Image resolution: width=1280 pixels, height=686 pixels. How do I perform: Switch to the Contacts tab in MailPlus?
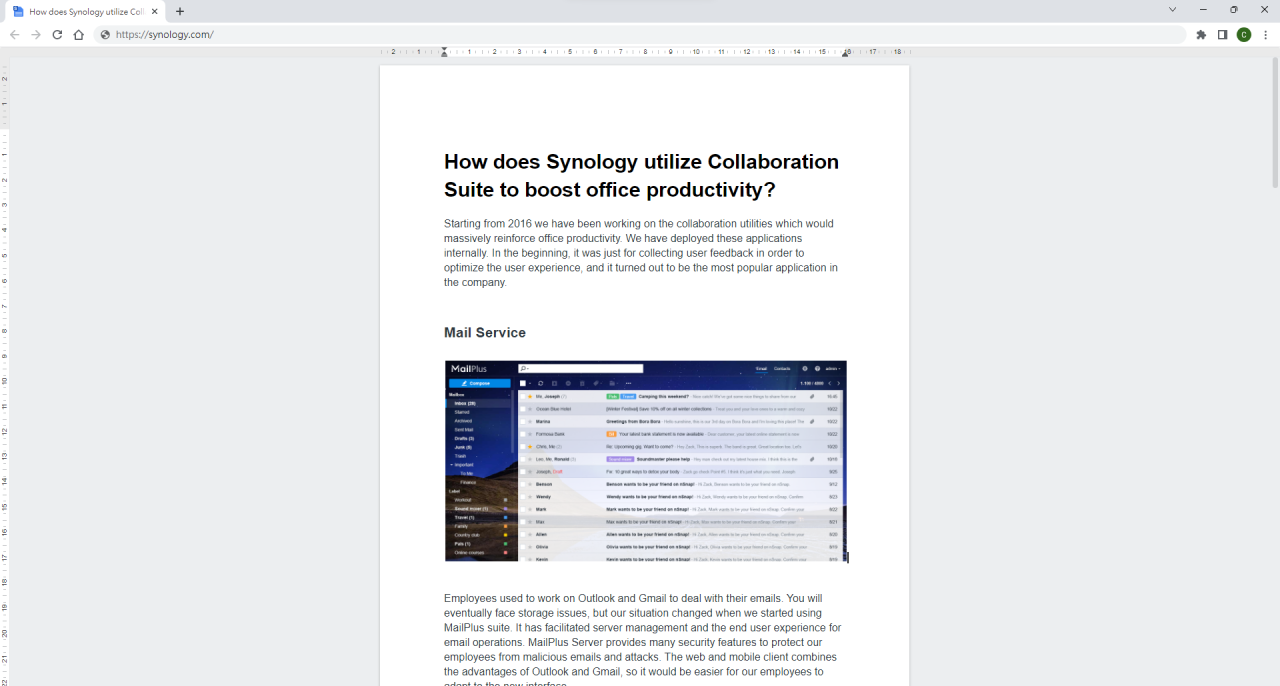781,368
